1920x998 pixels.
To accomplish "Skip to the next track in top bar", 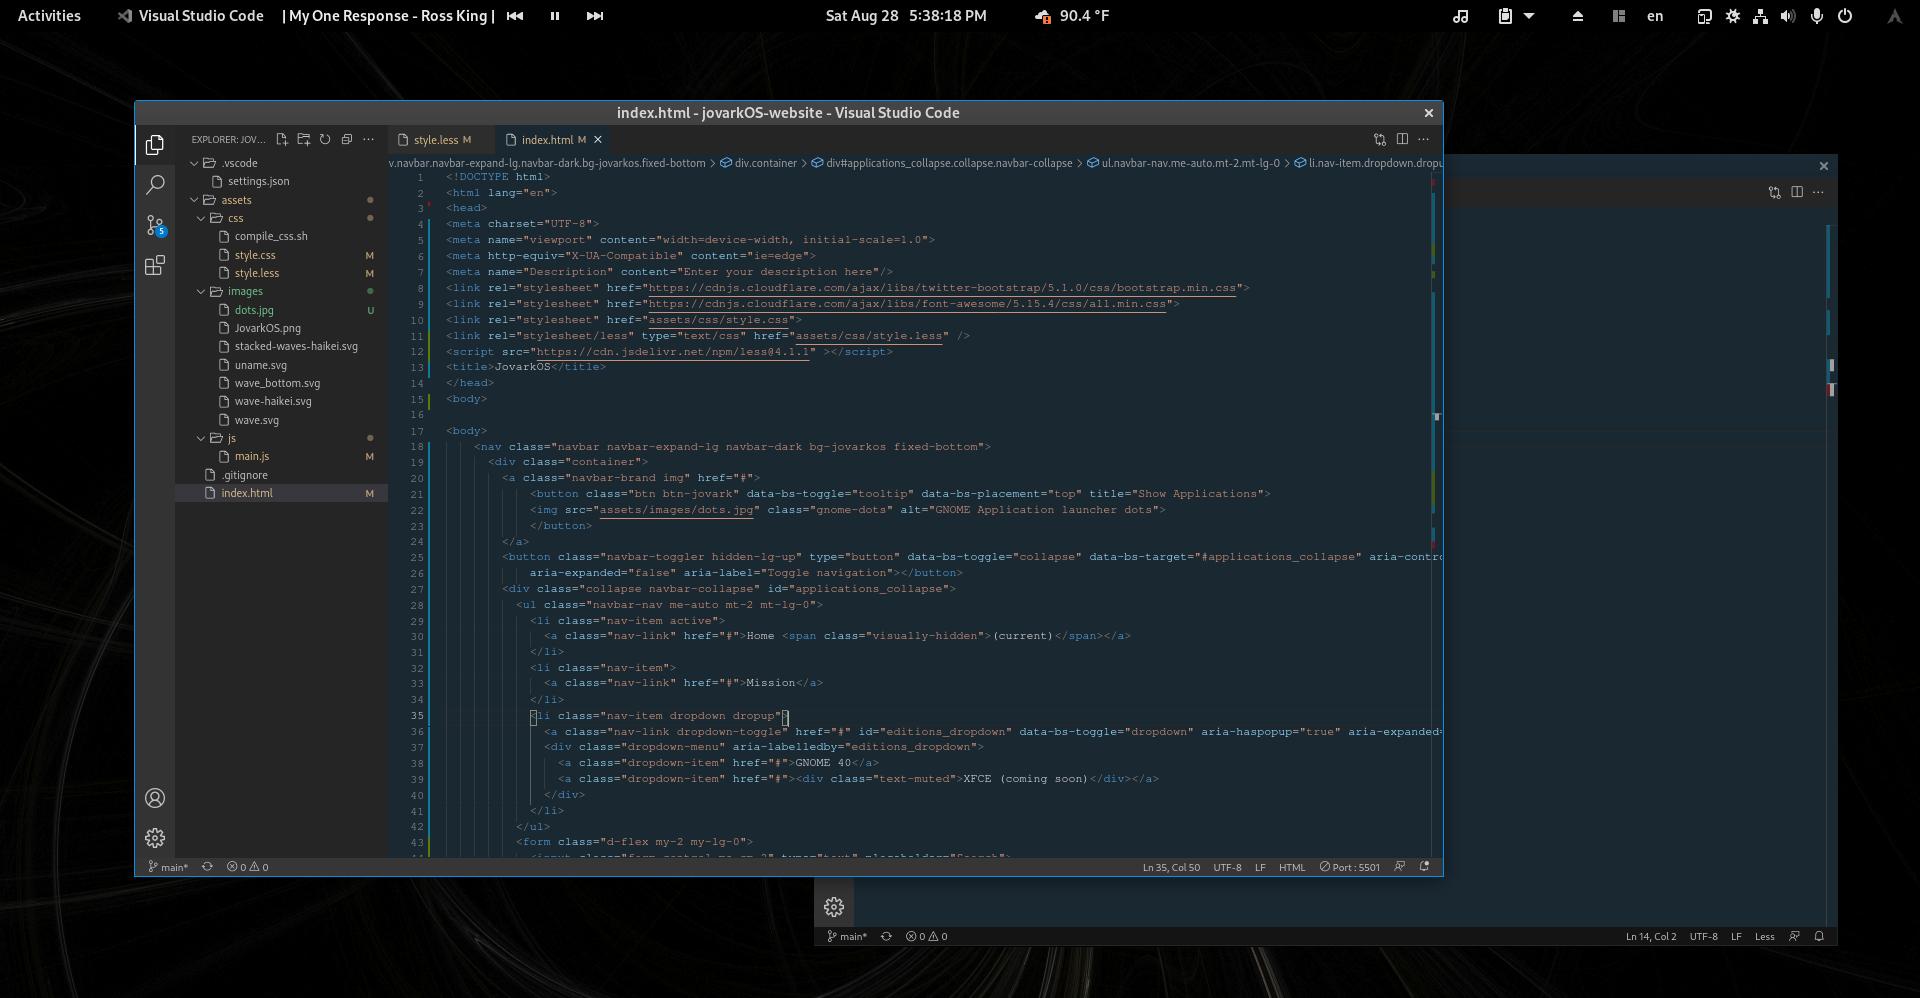I will coord(595,16).
